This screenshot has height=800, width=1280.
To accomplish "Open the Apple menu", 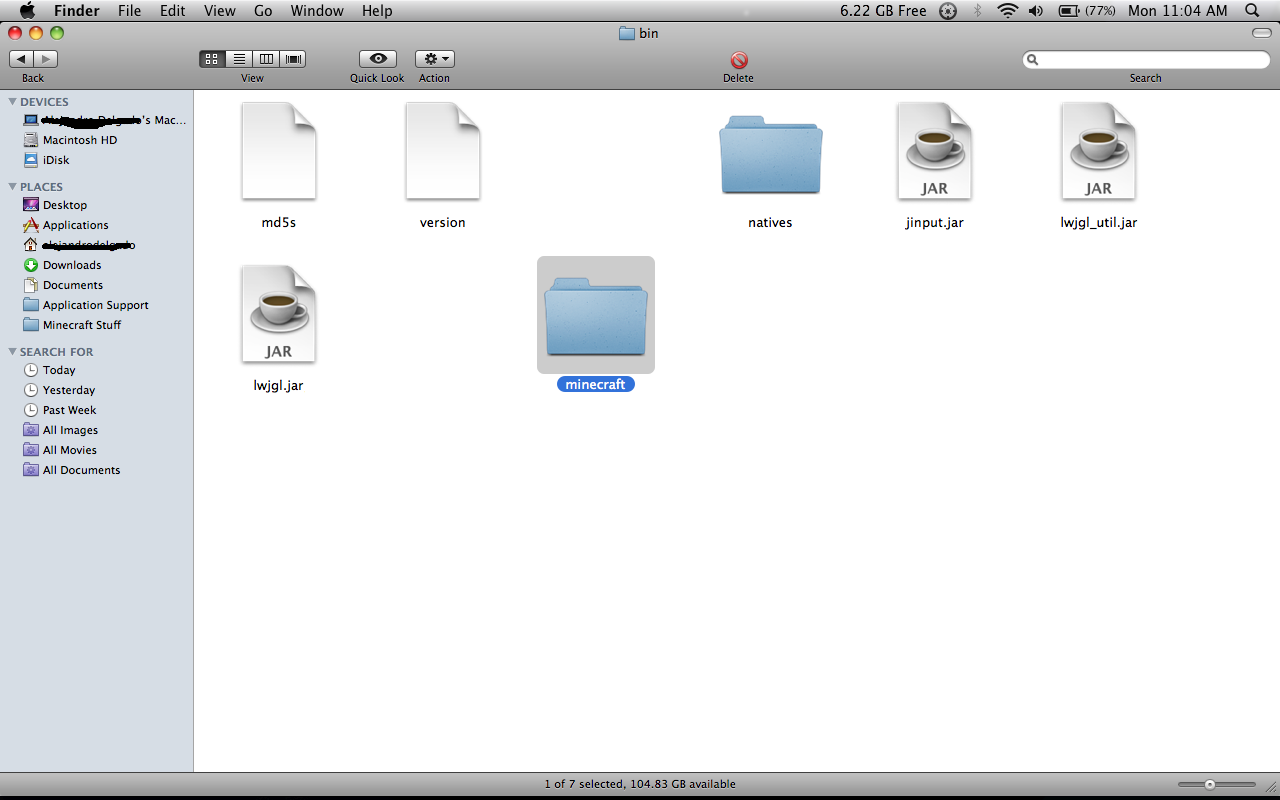I will (x=27, y=10).
